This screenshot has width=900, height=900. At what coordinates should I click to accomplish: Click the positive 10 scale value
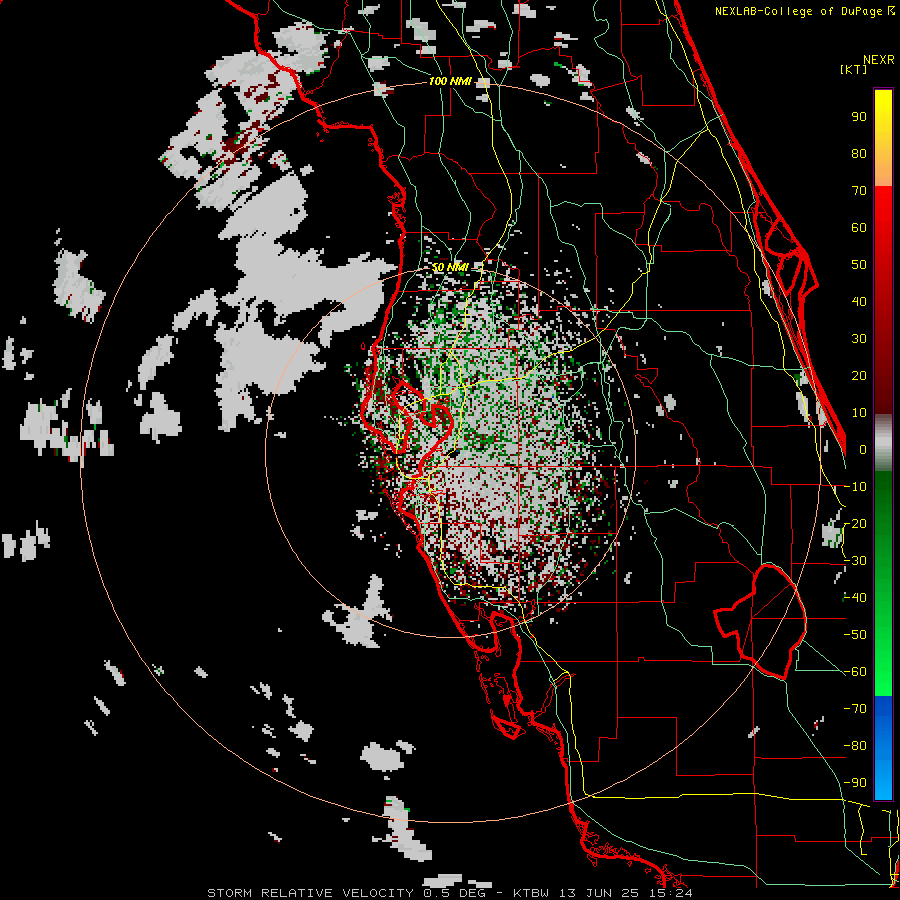click(859, 413)
